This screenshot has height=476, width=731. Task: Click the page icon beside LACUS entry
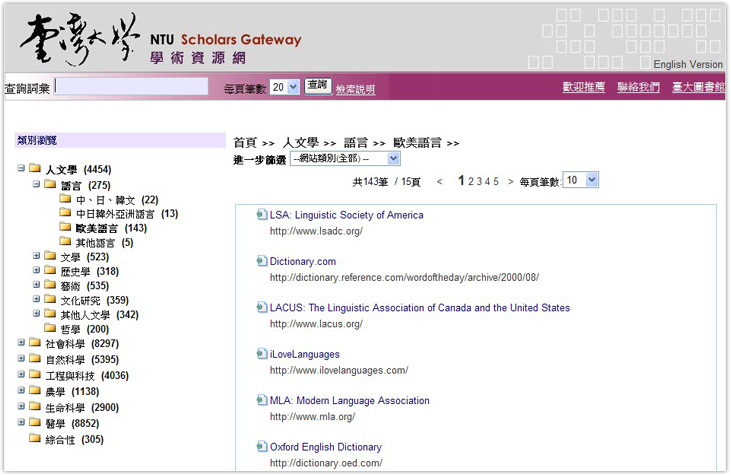tap(262, 307)
